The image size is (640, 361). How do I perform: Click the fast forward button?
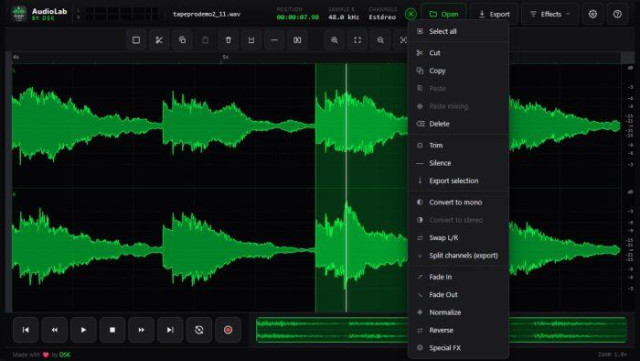pos(141,330)
